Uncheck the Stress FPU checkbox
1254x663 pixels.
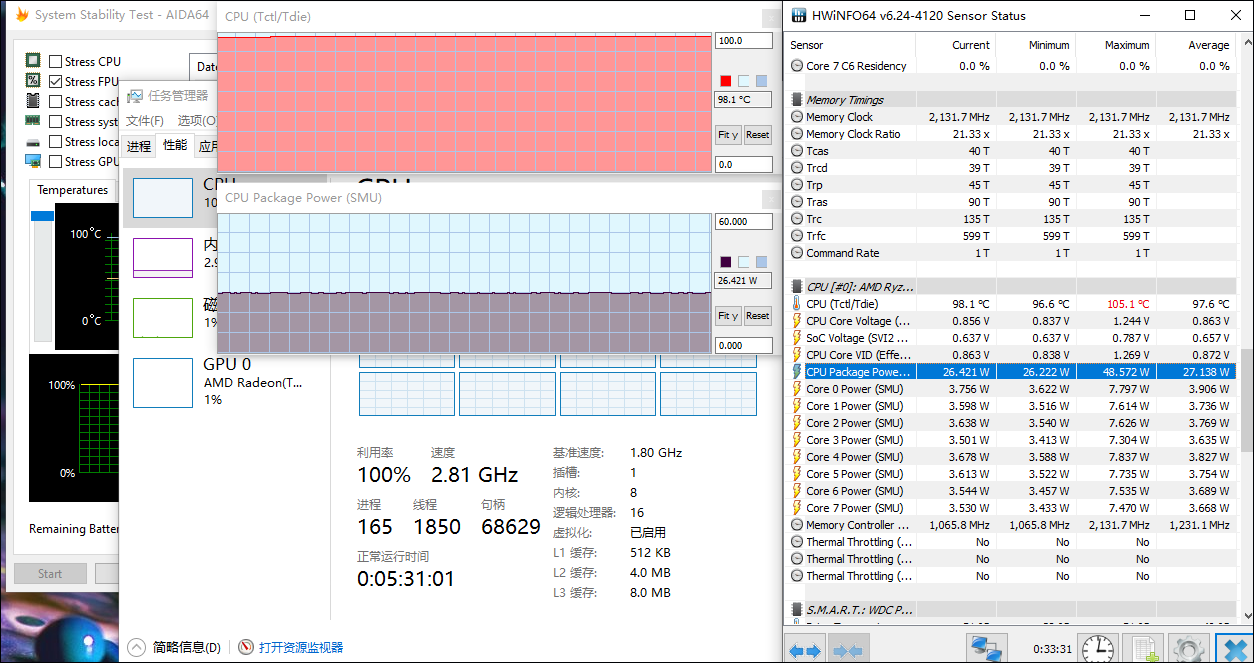[x=55, y=81]
